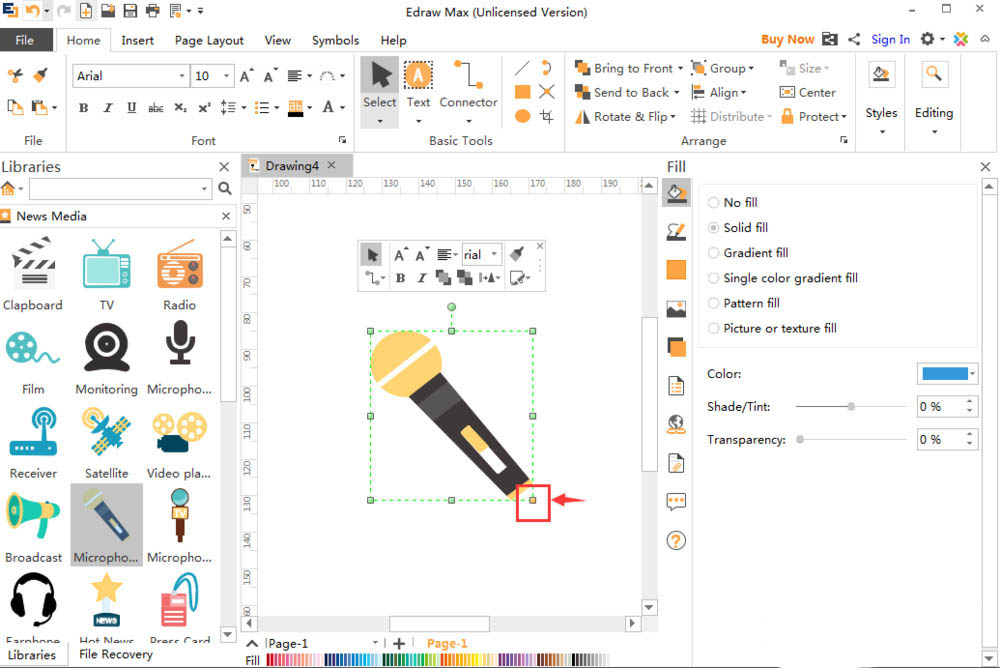
Task: Click the Buy Now link
Action: point(787,39)
